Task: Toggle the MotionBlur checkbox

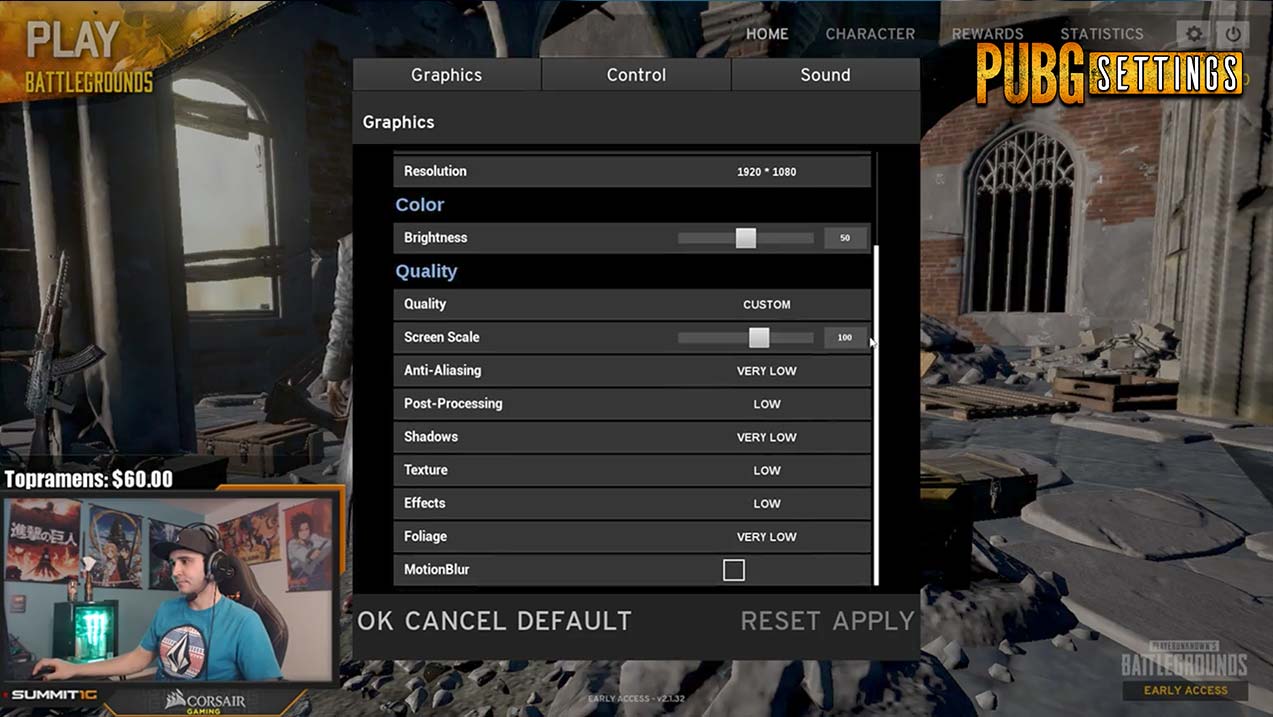Action: pos(734,570)
